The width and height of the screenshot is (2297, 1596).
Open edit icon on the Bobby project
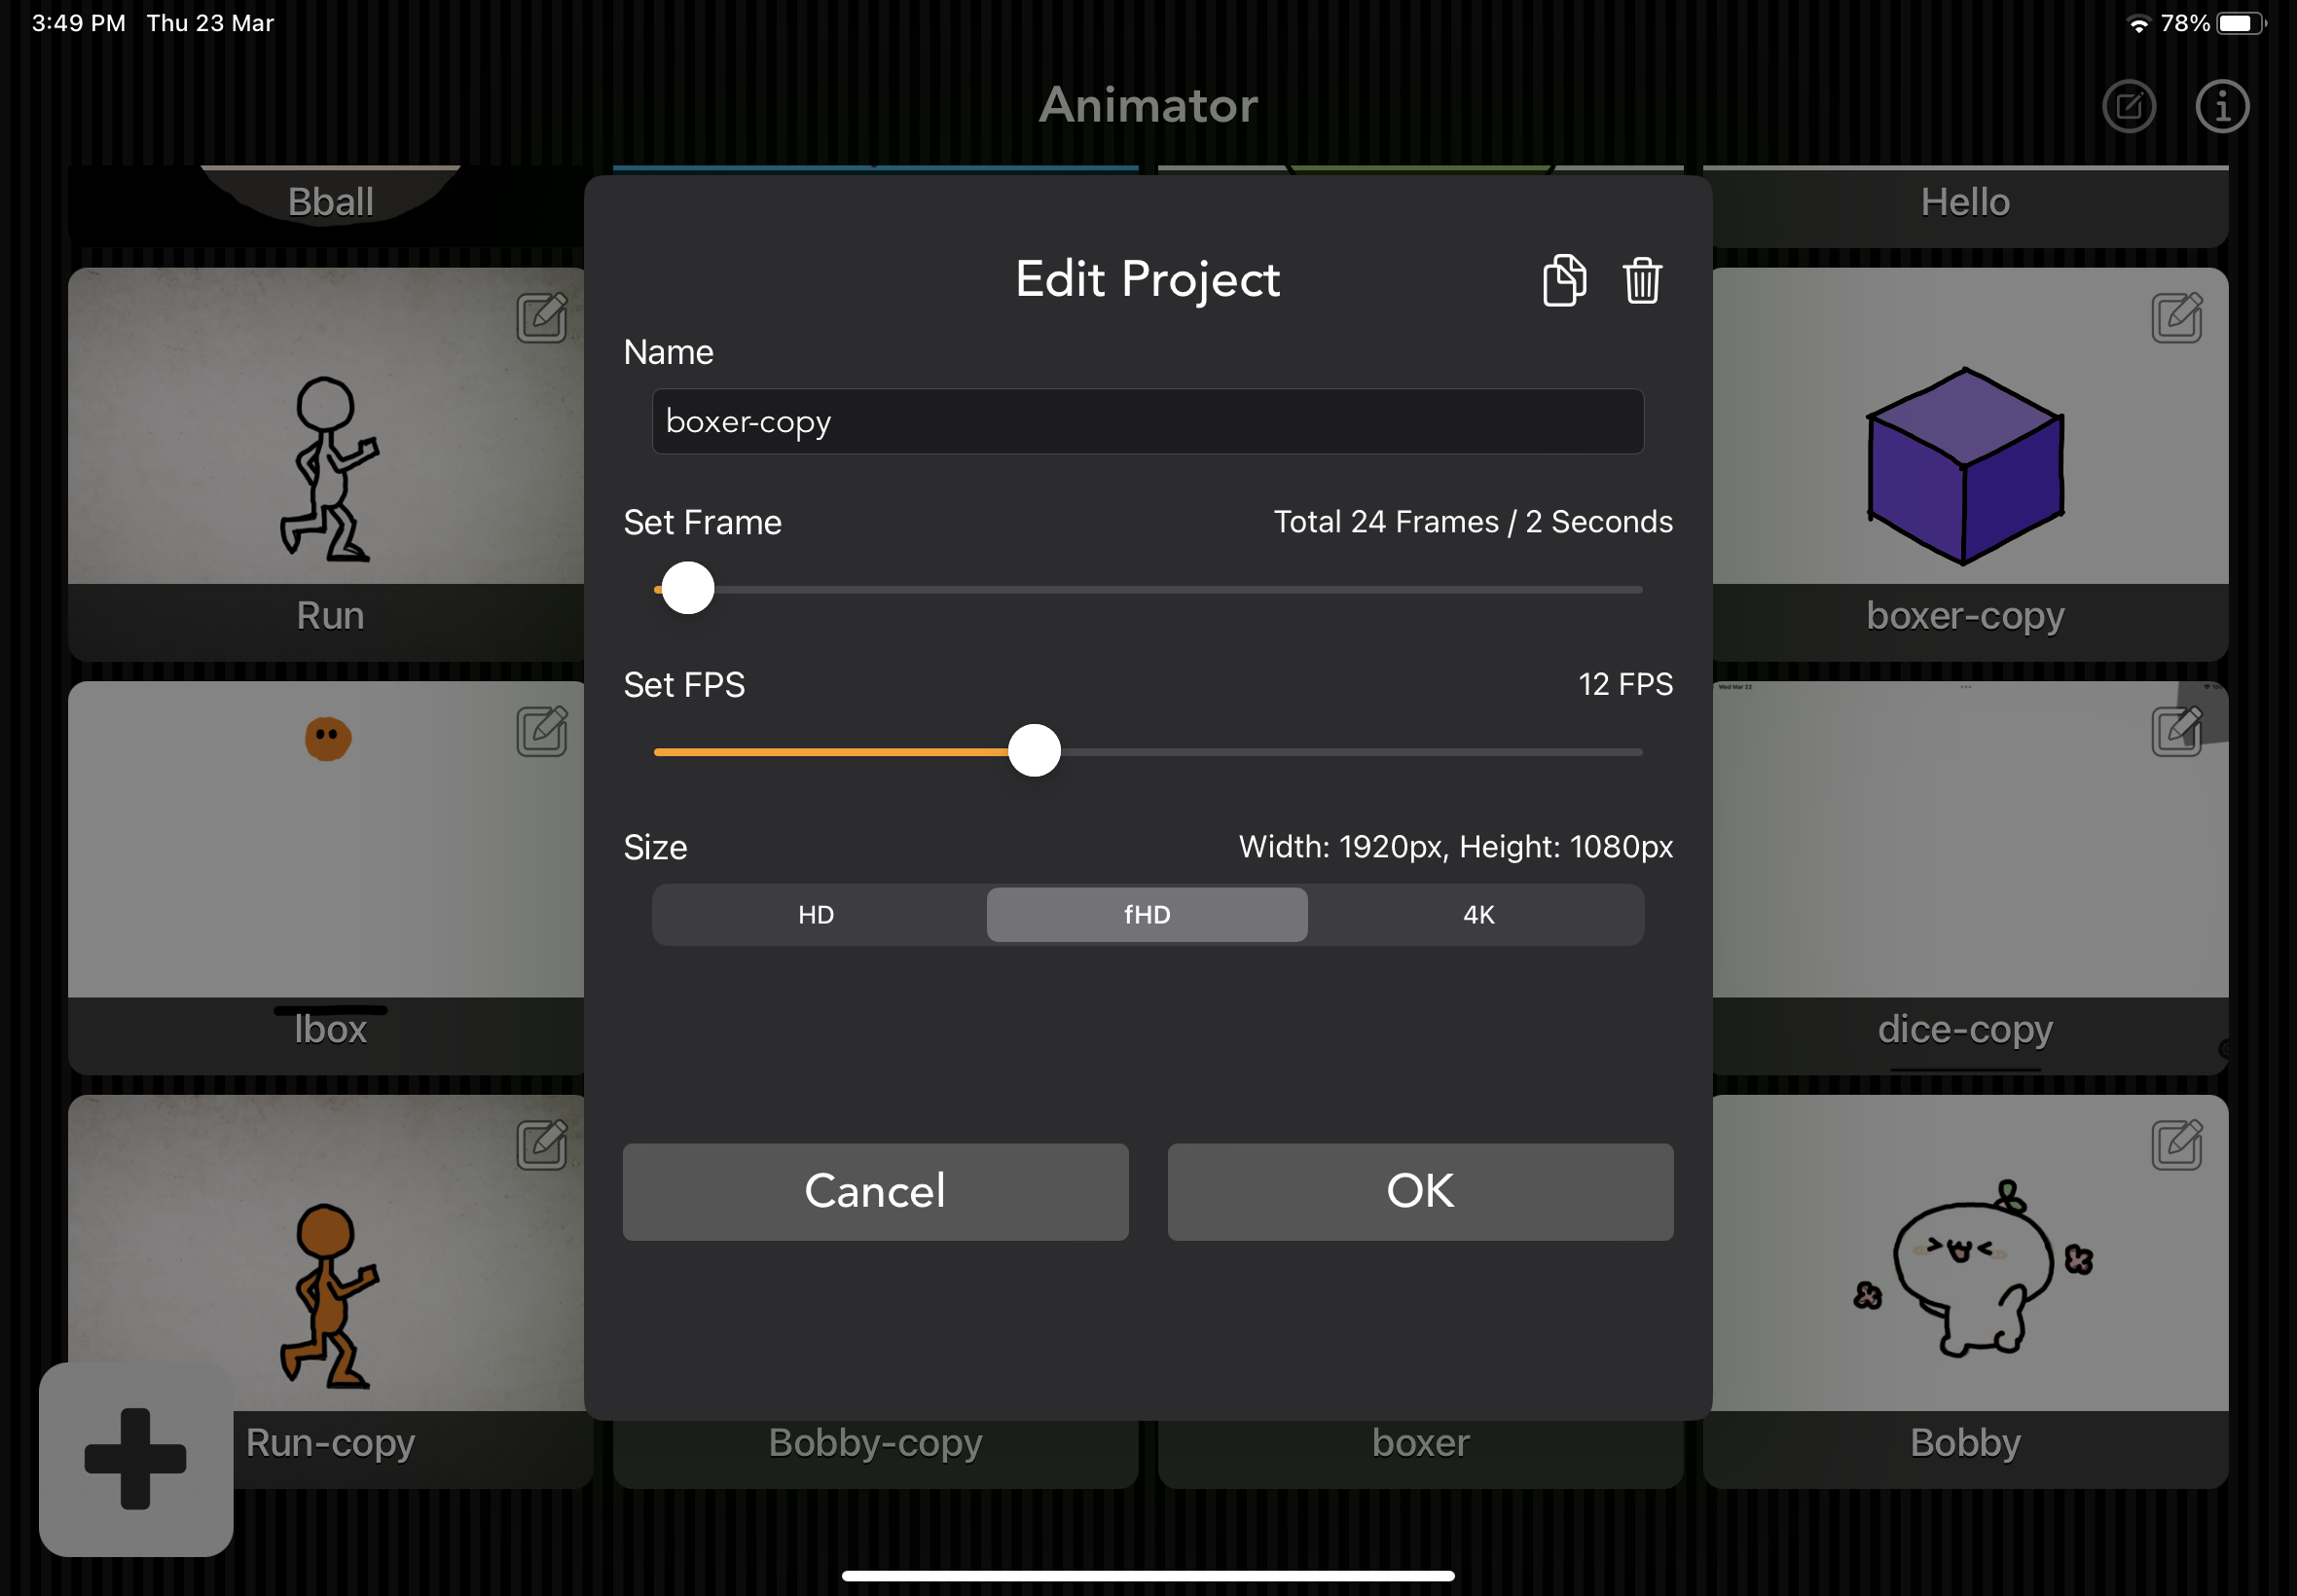pyautogui.click(x=2177, y=1145)
